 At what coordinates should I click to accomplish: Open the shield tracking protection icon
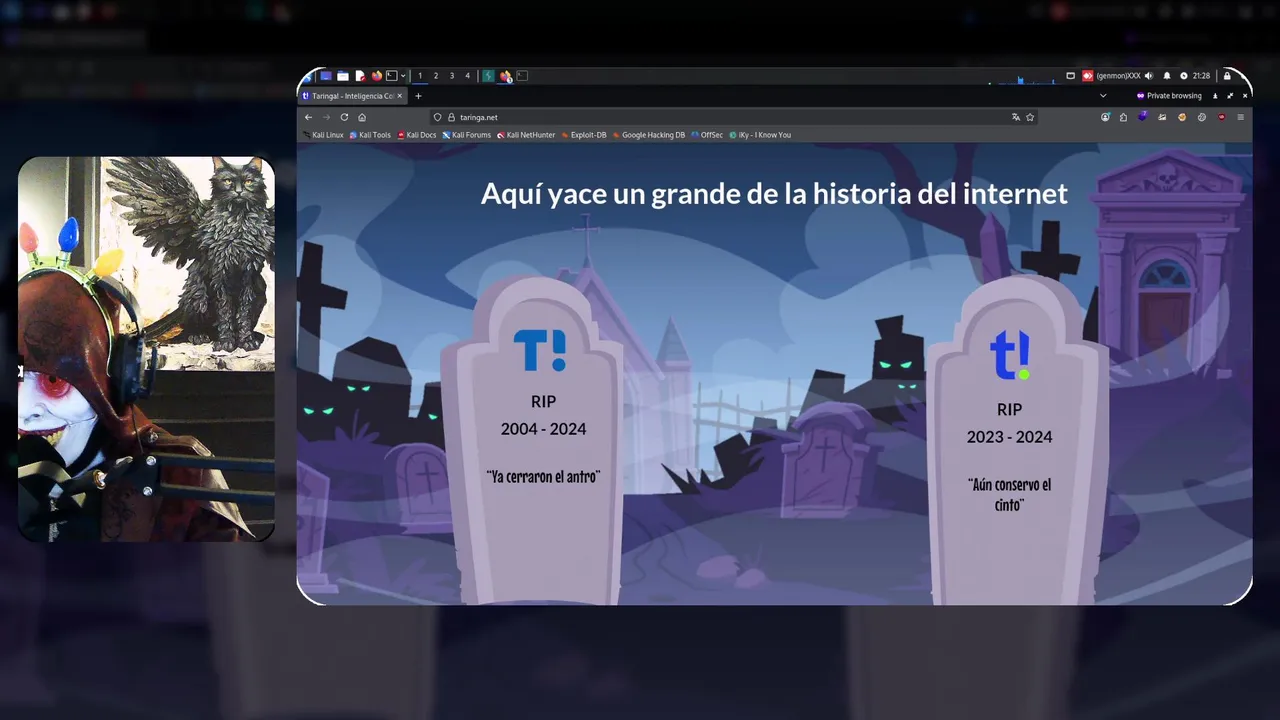pos(437,117)
